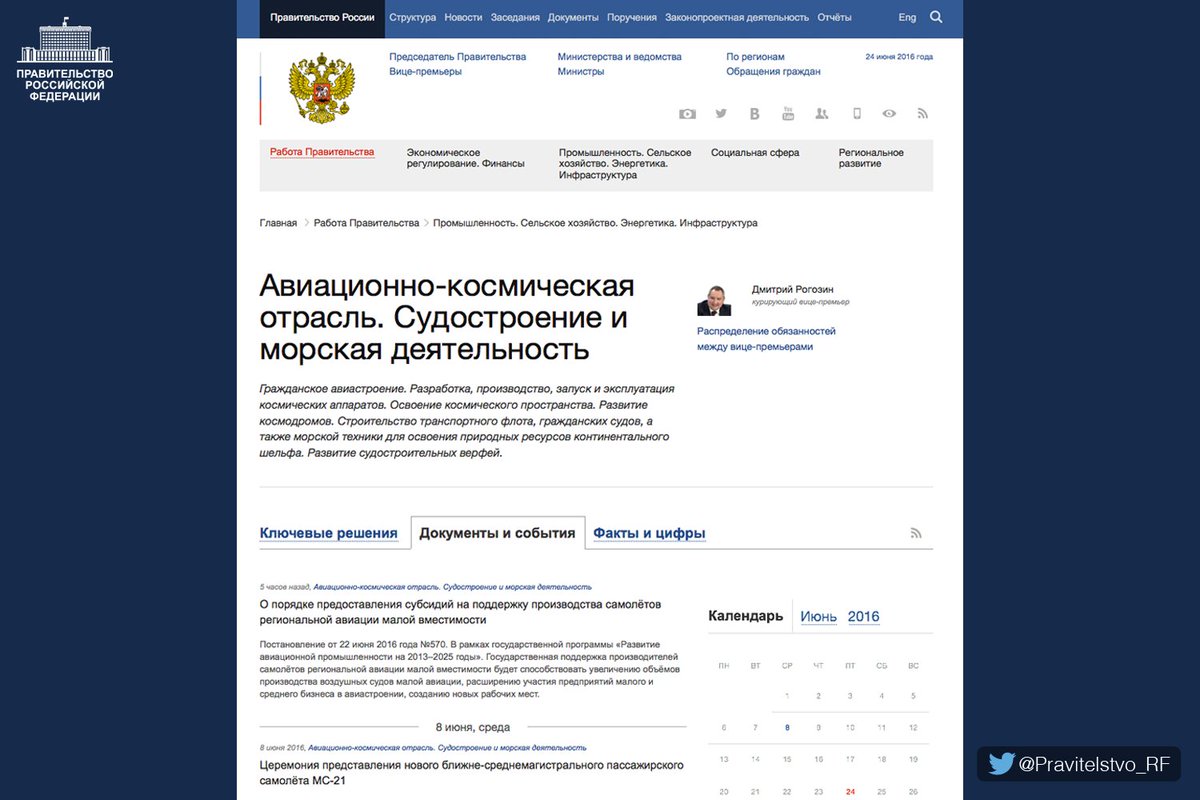
Task: Select the Календарь heading tab
Action: click(746, 616)
